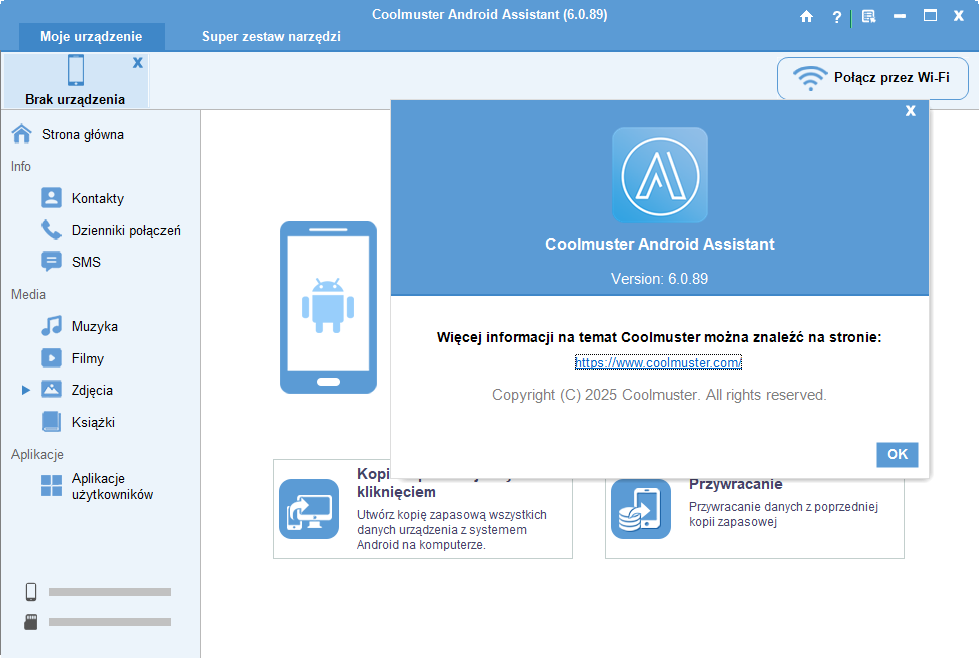Viewport: 979px width, 659px height.
Task: Click the phone storage usage bar
Action: click(110, 592)
